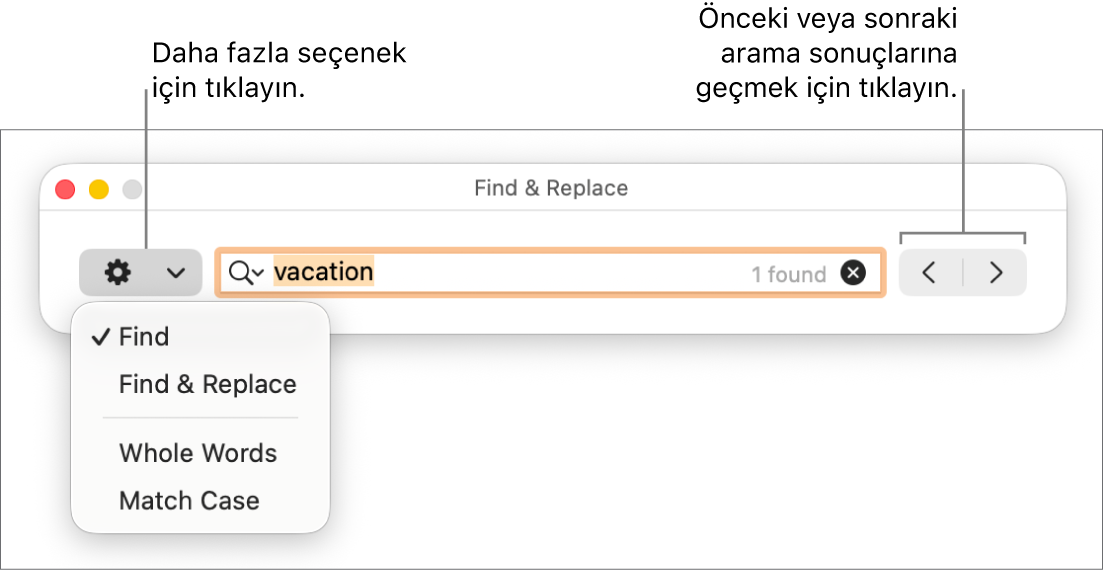Image resolution: width=1105 pixels, height=571 pixels.
Task: Click the checkmark beside Find
Action: [100, 337]
